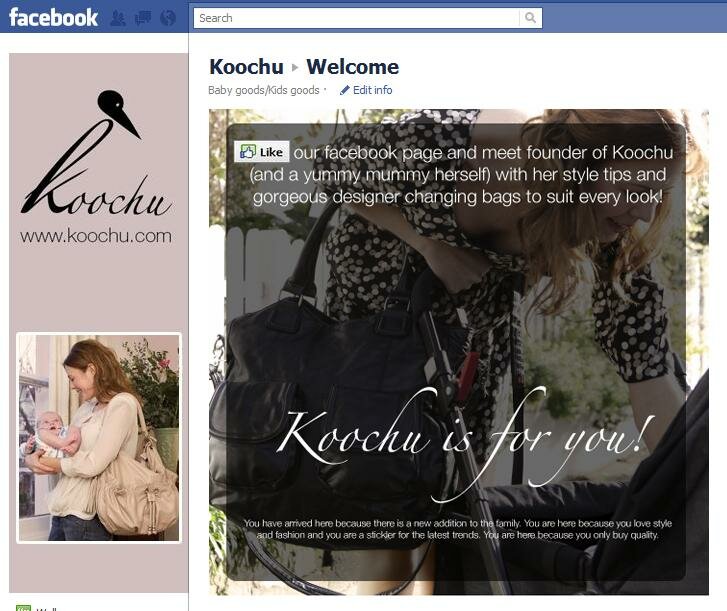
Task: Click the pencil icon beside Edit info
Action: pyautogui.click(x=344, y=90)
